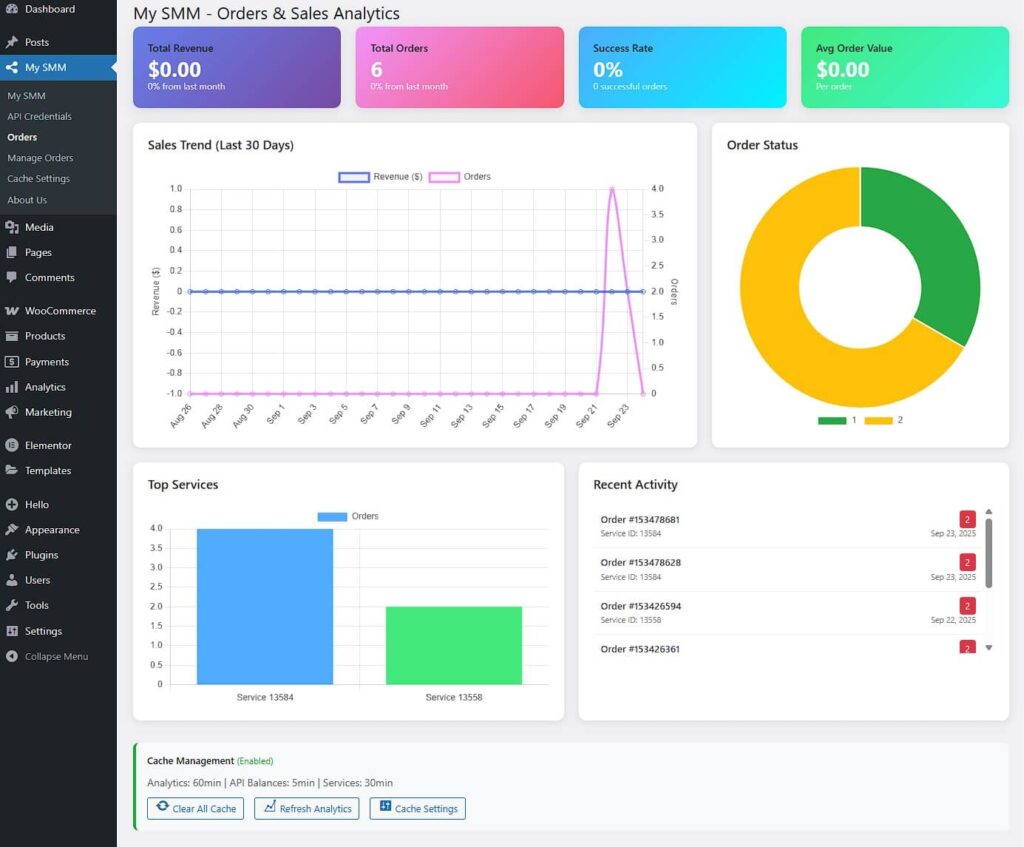Image resolution: width=1024 pixels, height=847 pixels.
Task: Open Manage Orders submenu item
Action: click(x=40, y=158)
